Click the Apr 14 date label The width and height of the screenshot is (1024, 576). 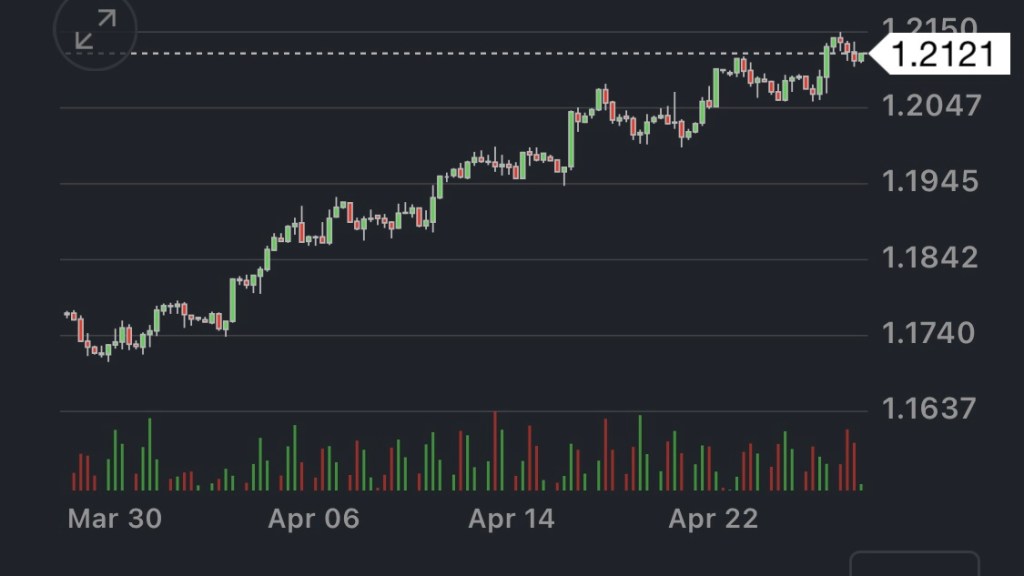[511, 519]
